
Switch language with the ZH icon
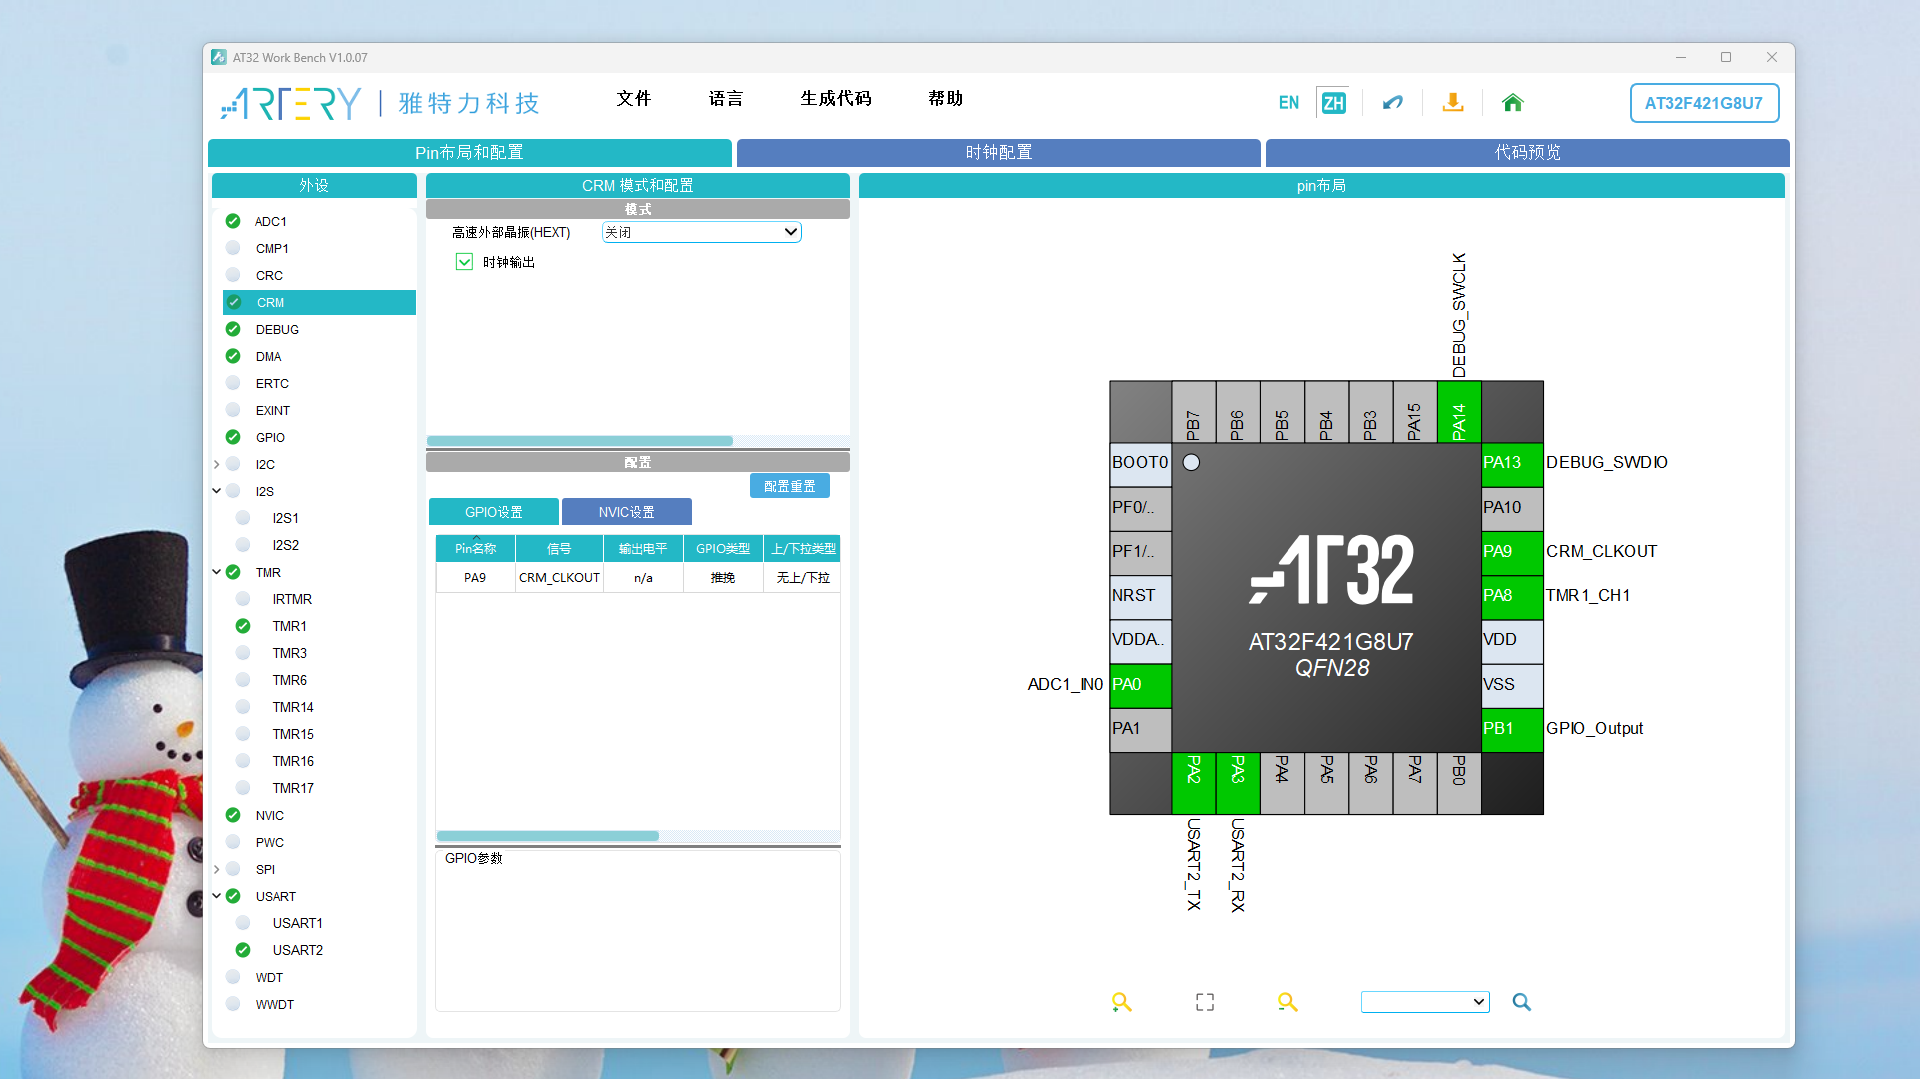tap(1332, 102)
